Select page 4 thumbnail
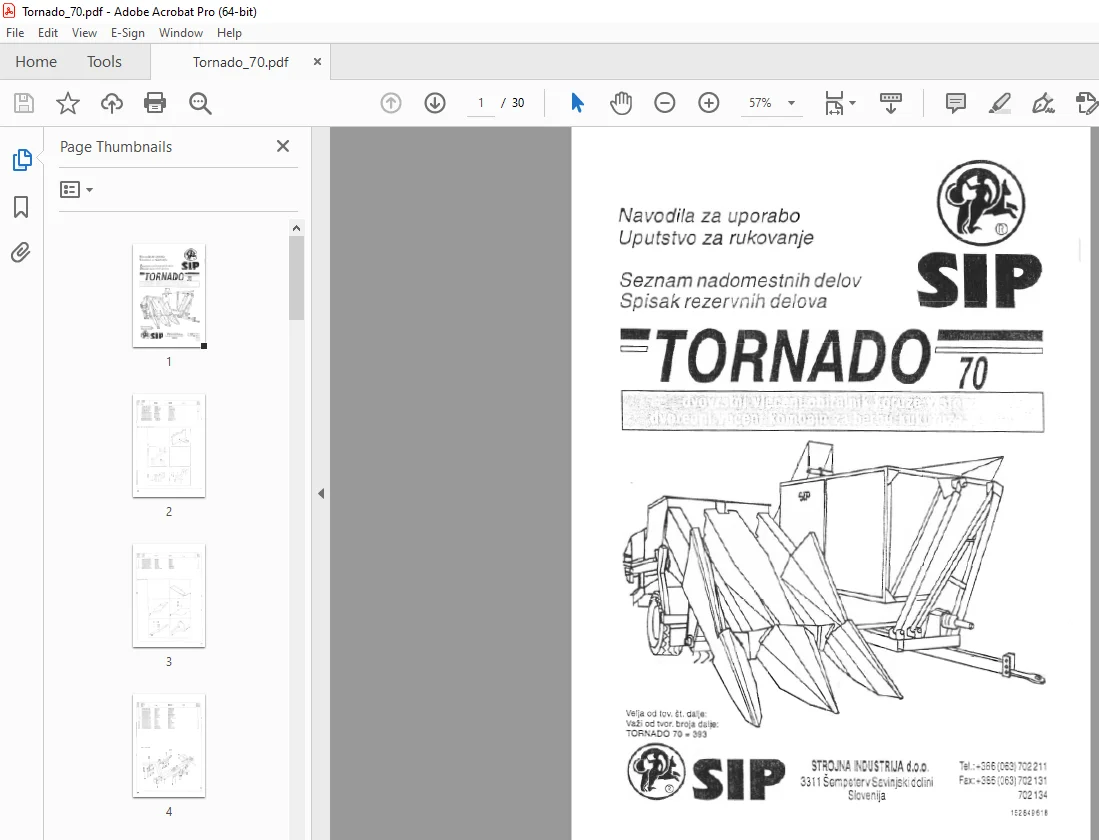The image size is (1099, 840). pyautogui.click(x=169, y=746)
